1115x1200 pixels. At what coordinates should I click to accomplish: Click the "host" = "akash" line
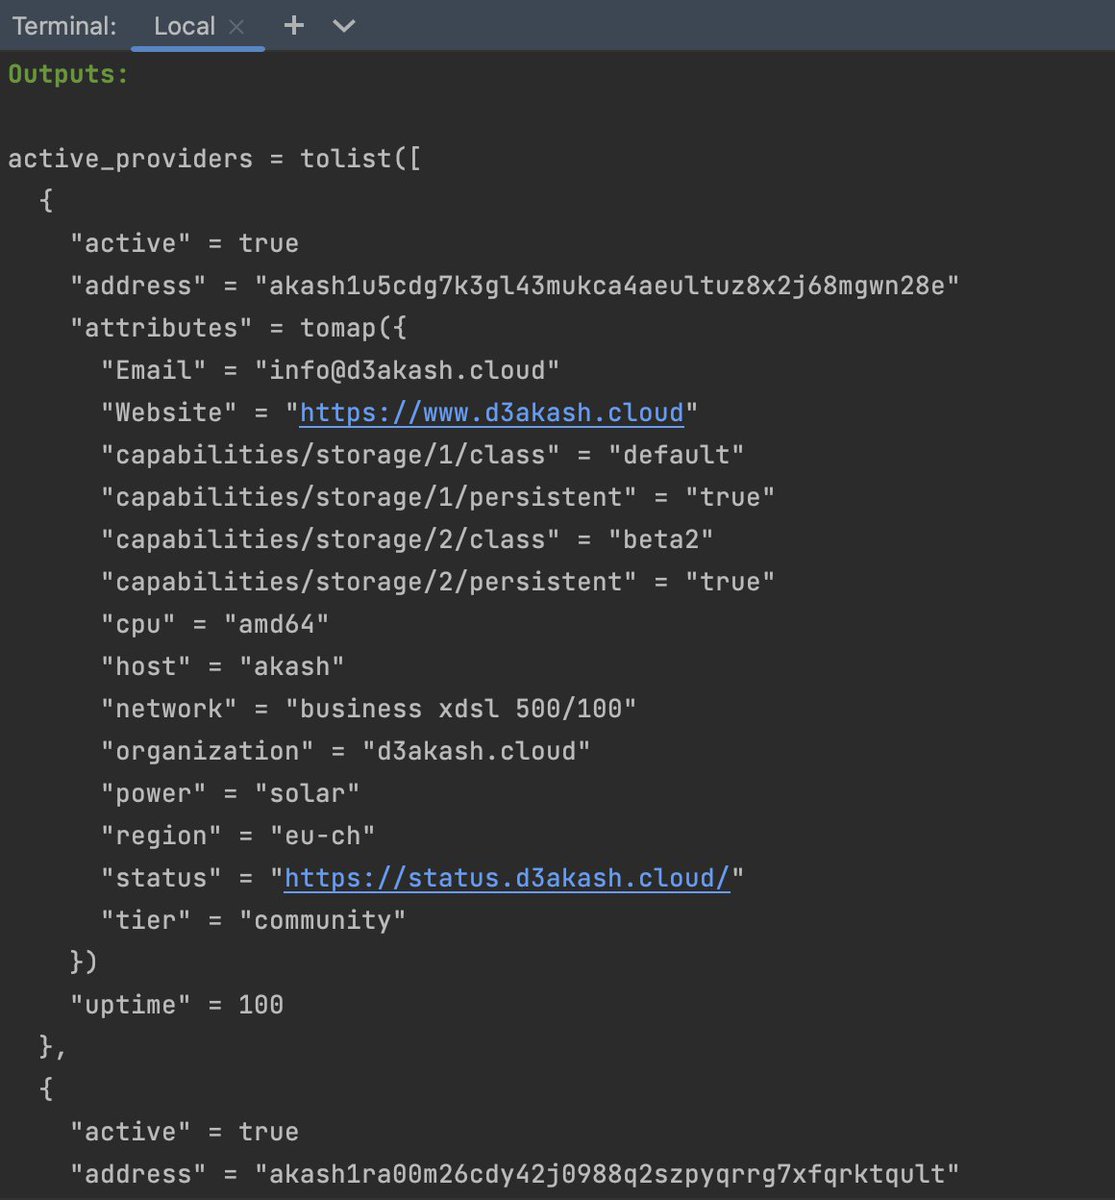pos(223,667)
